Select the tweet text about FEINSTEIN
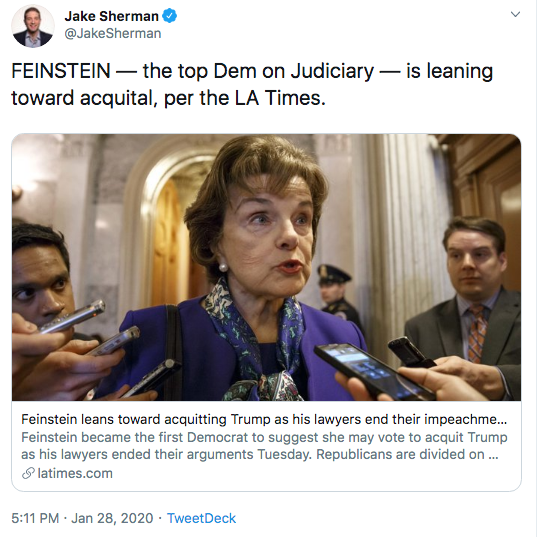 [x=252, y=84]
